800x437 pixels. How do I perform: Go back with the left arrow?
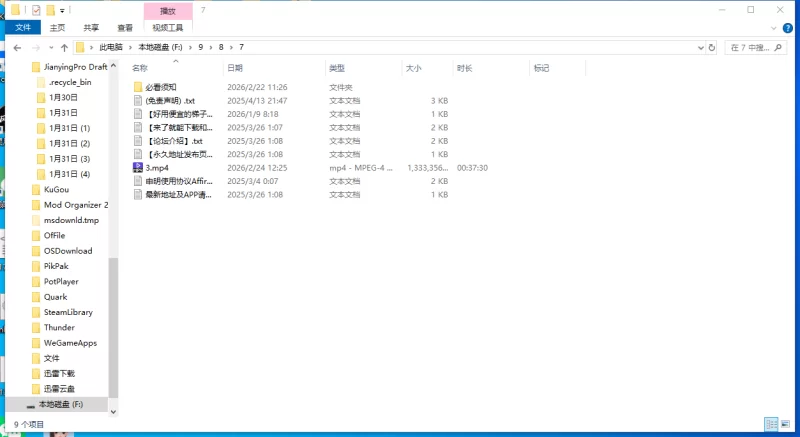tap(17, 47)
